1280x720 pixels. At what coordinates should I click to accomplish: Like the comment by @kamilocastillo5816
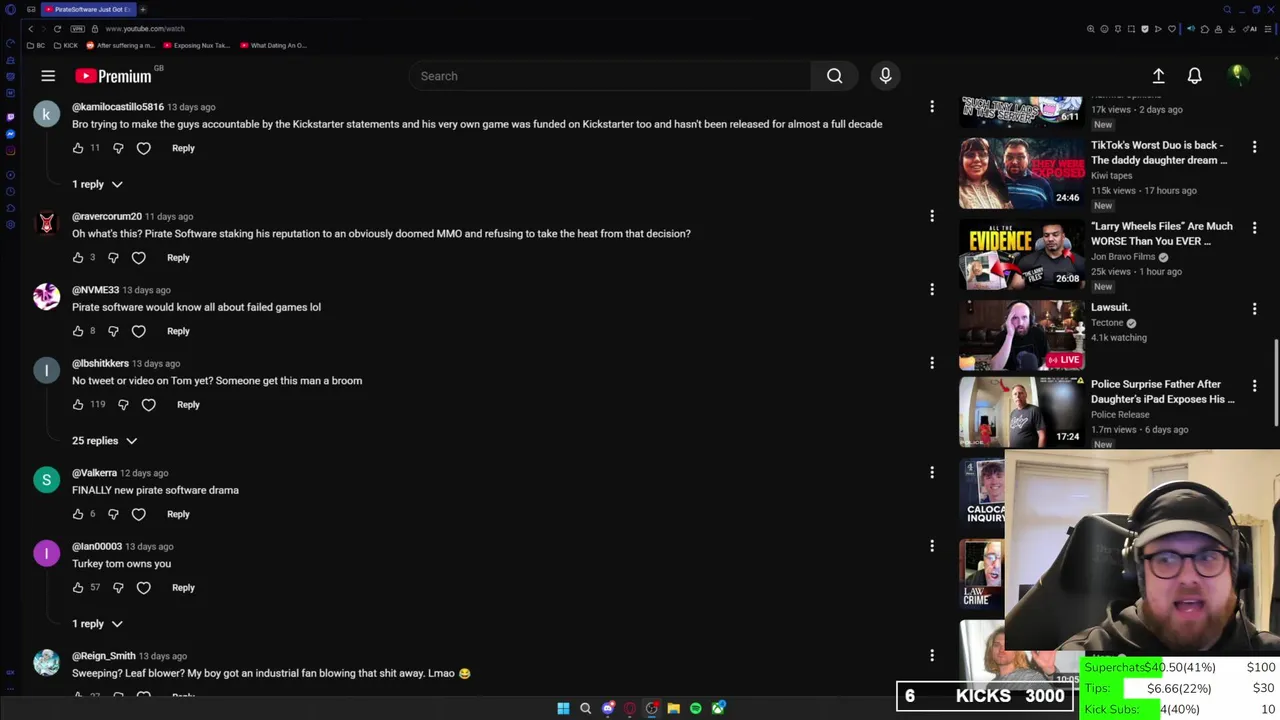[x=78, y=148]
